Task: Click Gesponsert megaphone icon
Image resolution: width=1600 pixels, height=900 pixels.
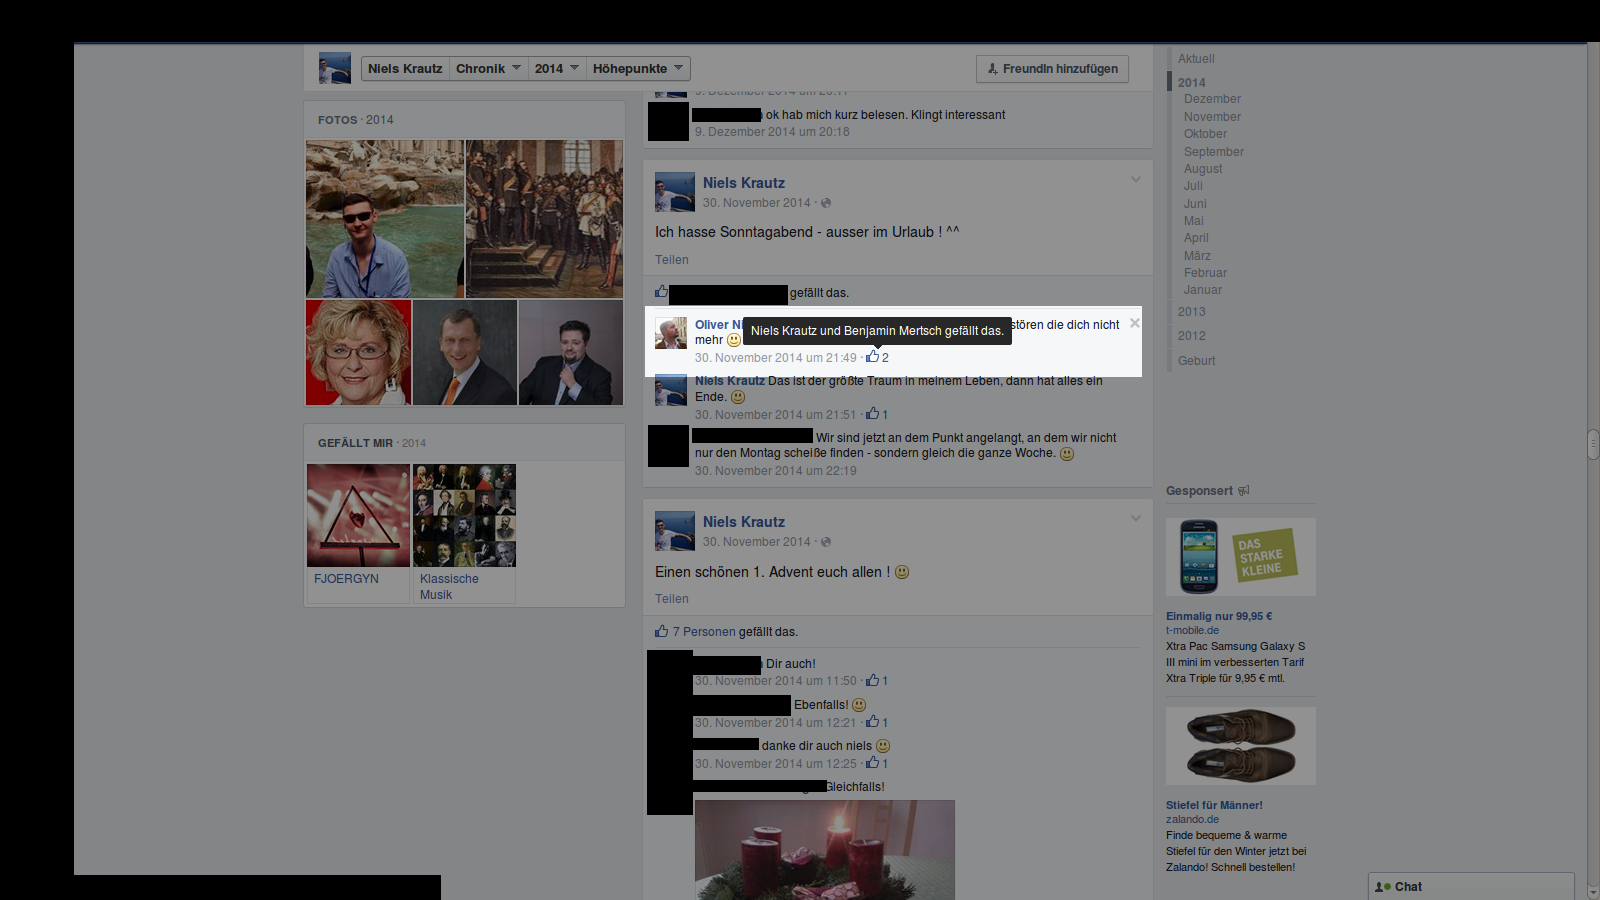Action: 1244,491
